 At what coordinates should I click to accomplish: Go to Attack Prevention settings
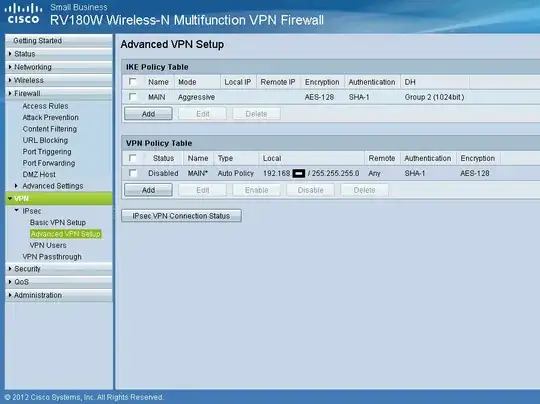[50, 117]
